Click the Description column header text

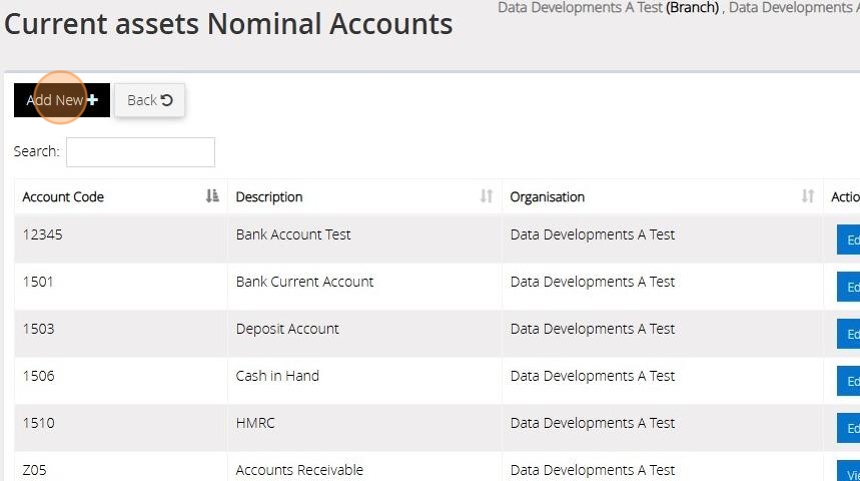[269, 197]
